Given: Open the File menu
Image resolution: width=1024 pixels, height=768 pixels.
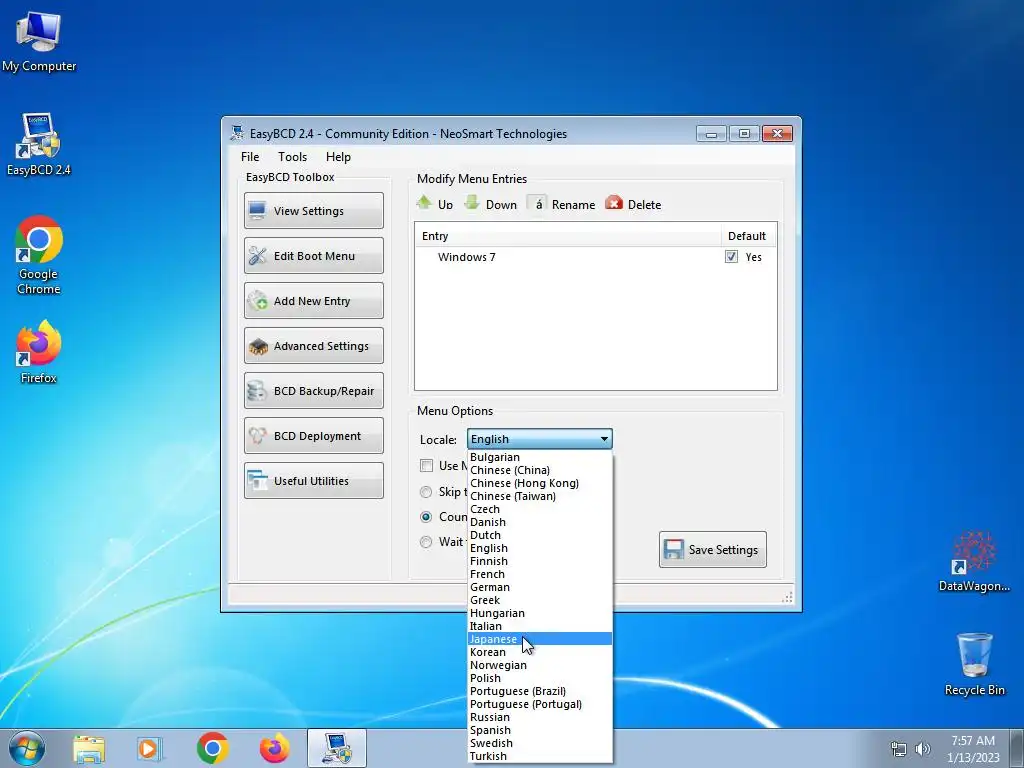Looking at the screenshot, I should 249,157.
